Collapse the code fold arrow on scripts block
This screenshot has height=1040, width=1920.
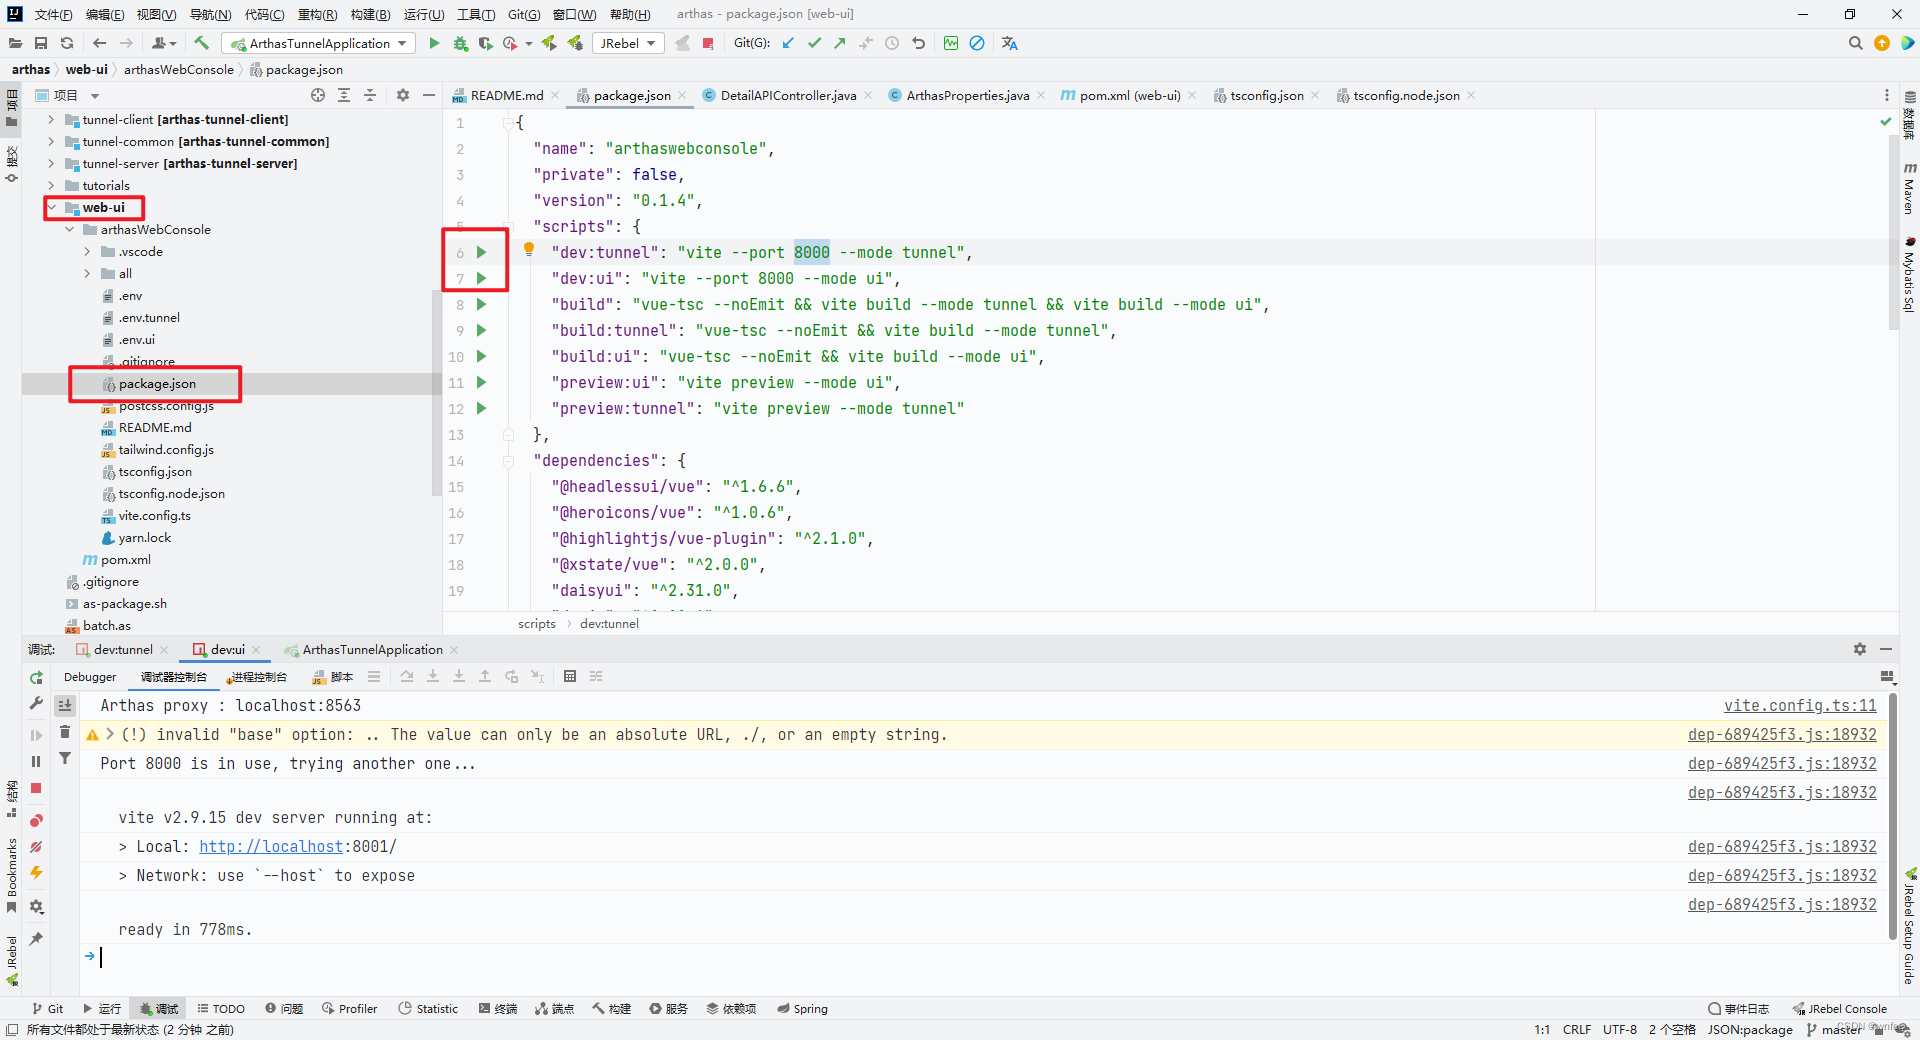pyautogui.click(x=508, y=226)
